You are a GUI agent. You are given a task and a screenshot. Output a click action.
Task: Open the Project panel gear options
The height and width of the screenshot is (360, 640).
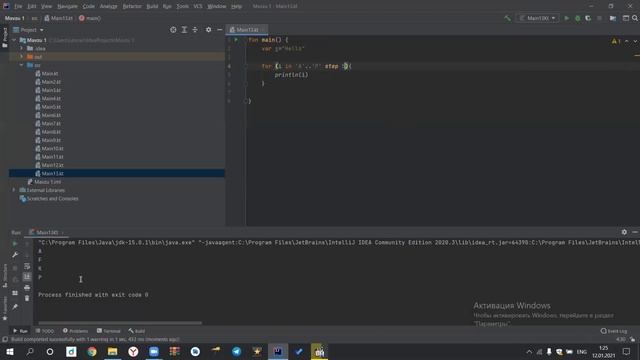(209, 30)
